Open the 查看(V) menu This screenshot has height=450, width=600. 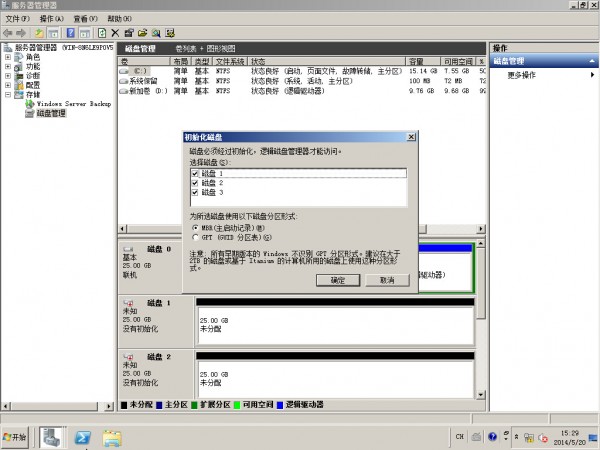tap(87, 19)
